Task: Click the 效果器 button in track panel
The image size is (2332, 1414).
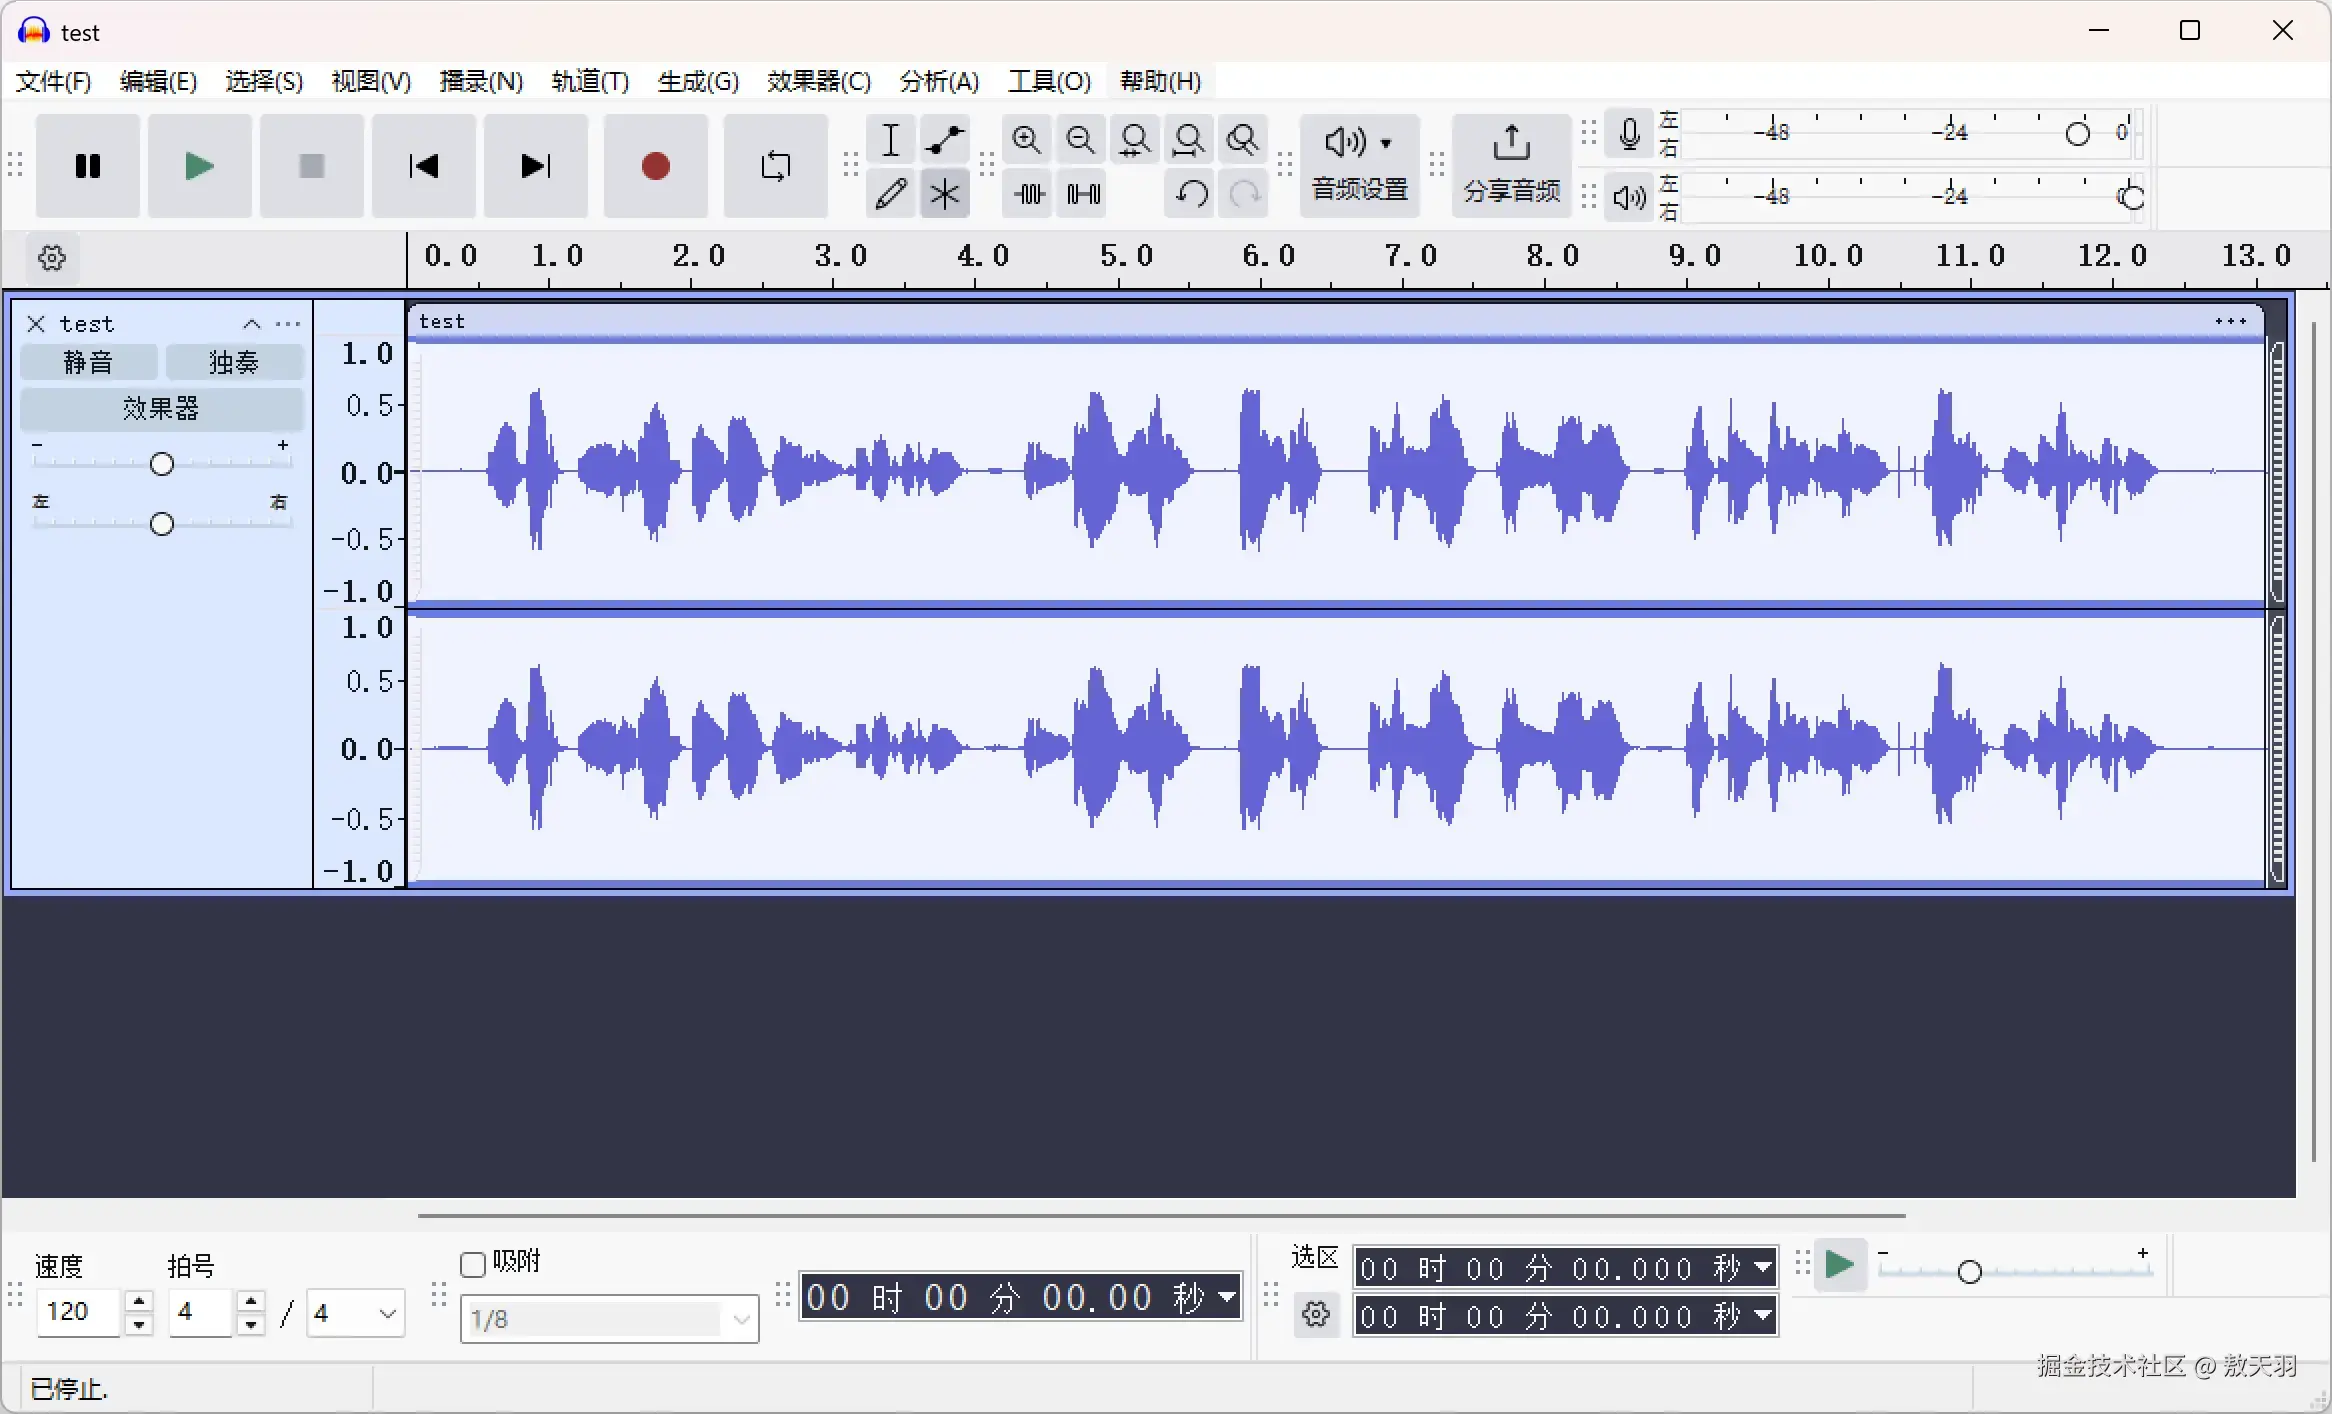Action: (161, 408)
